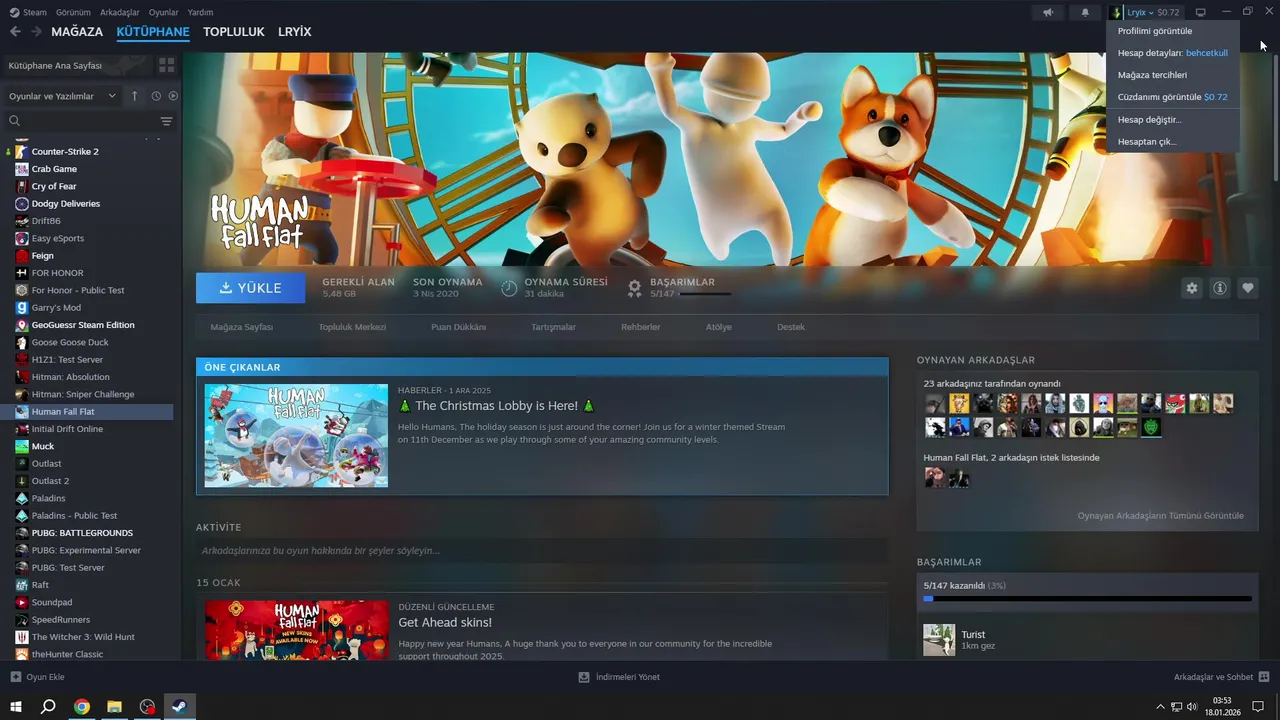Screen dimensions: 1280x720
Task: Choose Hesaptan çık... from menu
Action: pos(1147,142)
